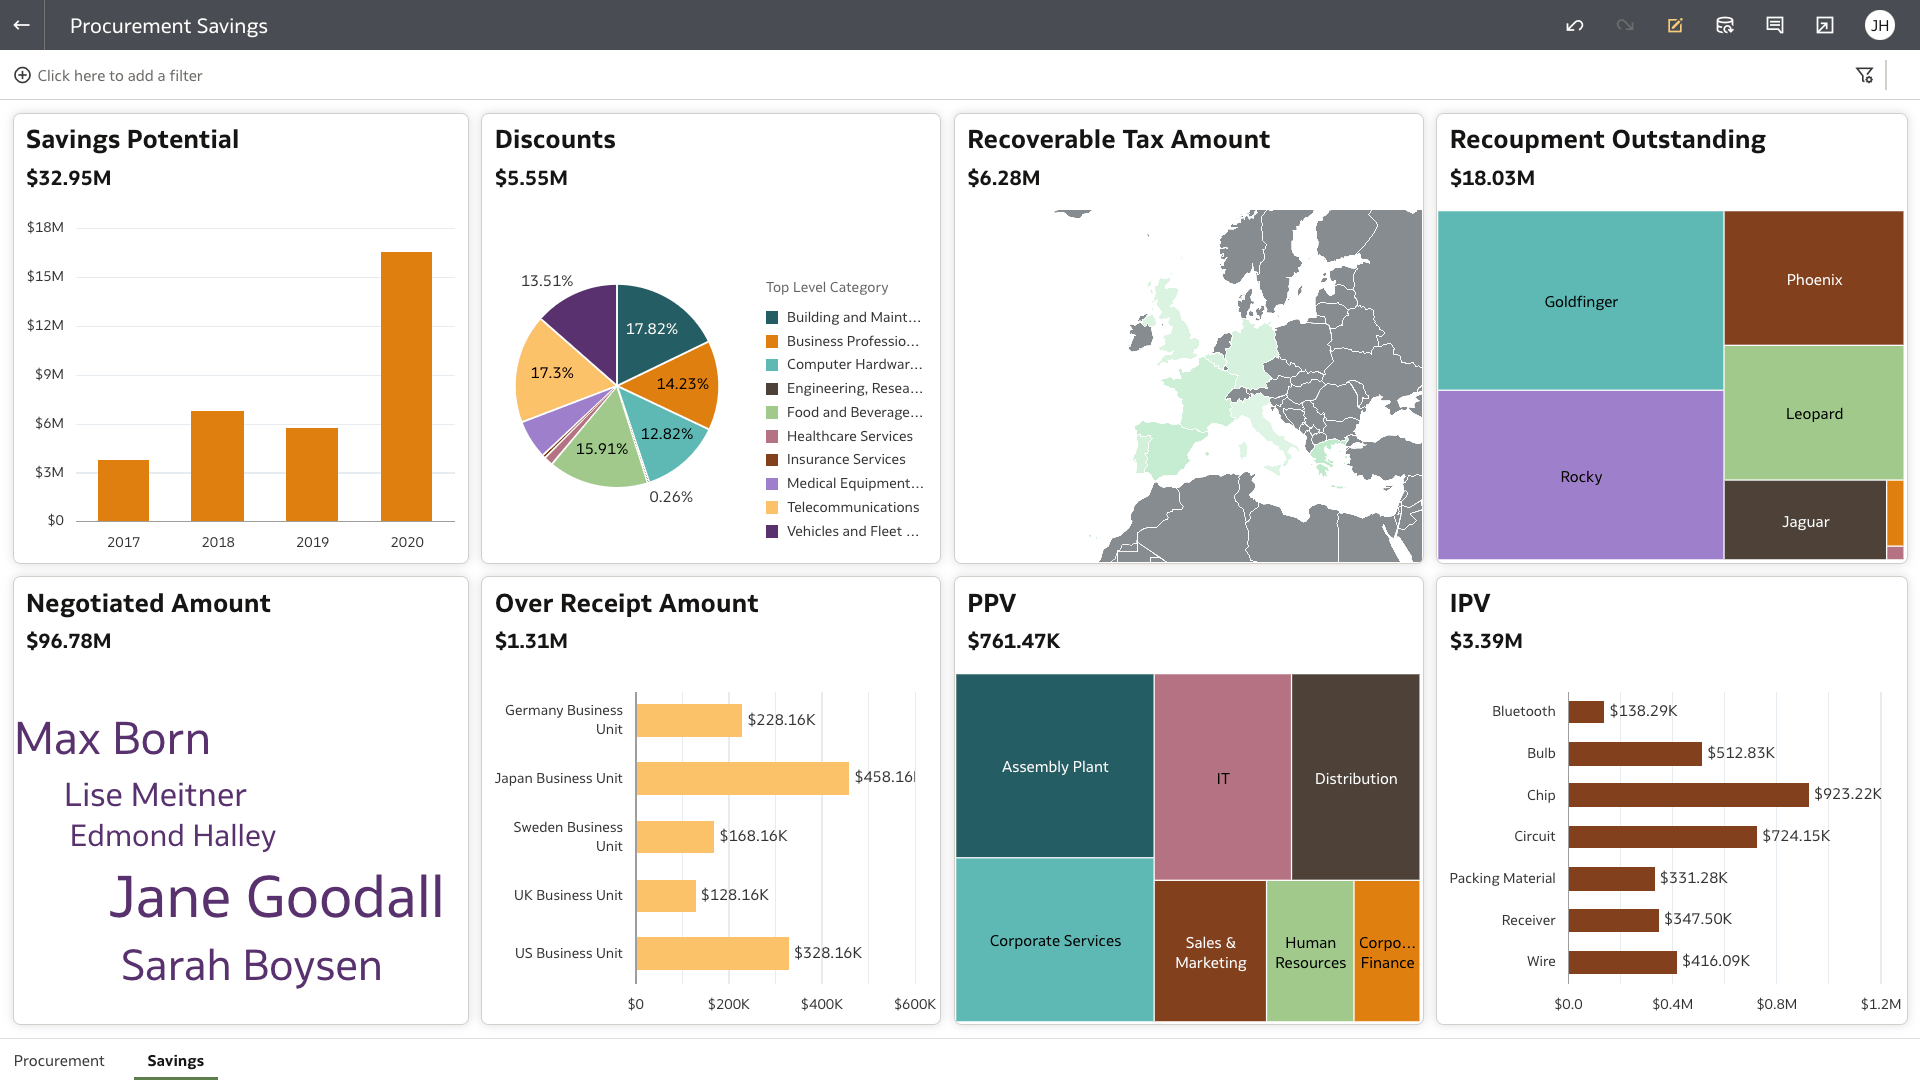Refresh the data source using the database icon
This screenshot has height=1080, width=1920.
pyautogui.click(x=1725, y=25)
